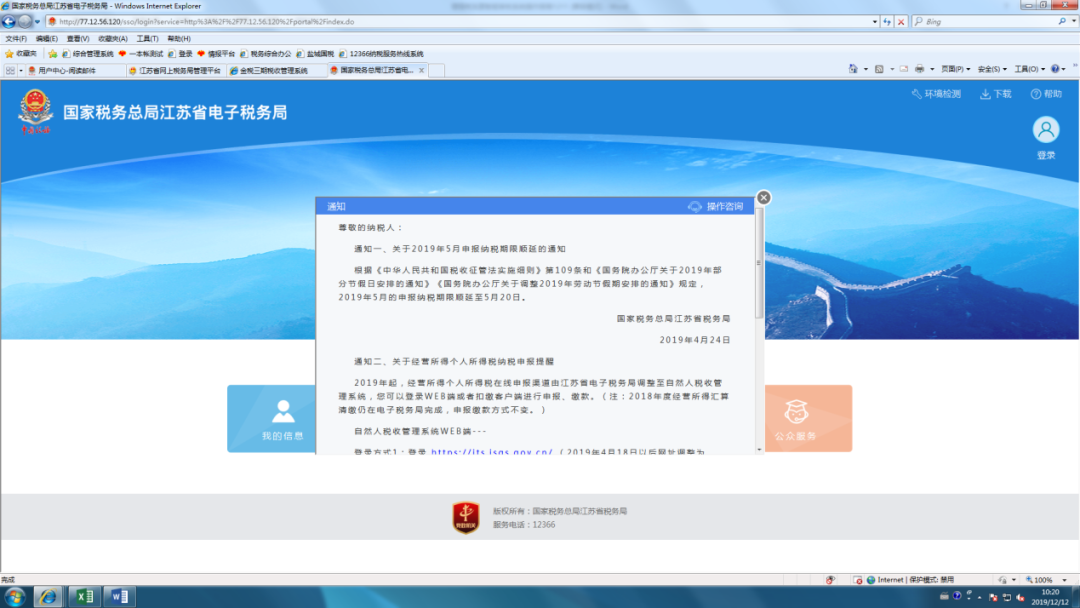The height and width of the screenshot is (608, 1080).
Task: Click the browser Back arrow button
Action: (9, 21)
